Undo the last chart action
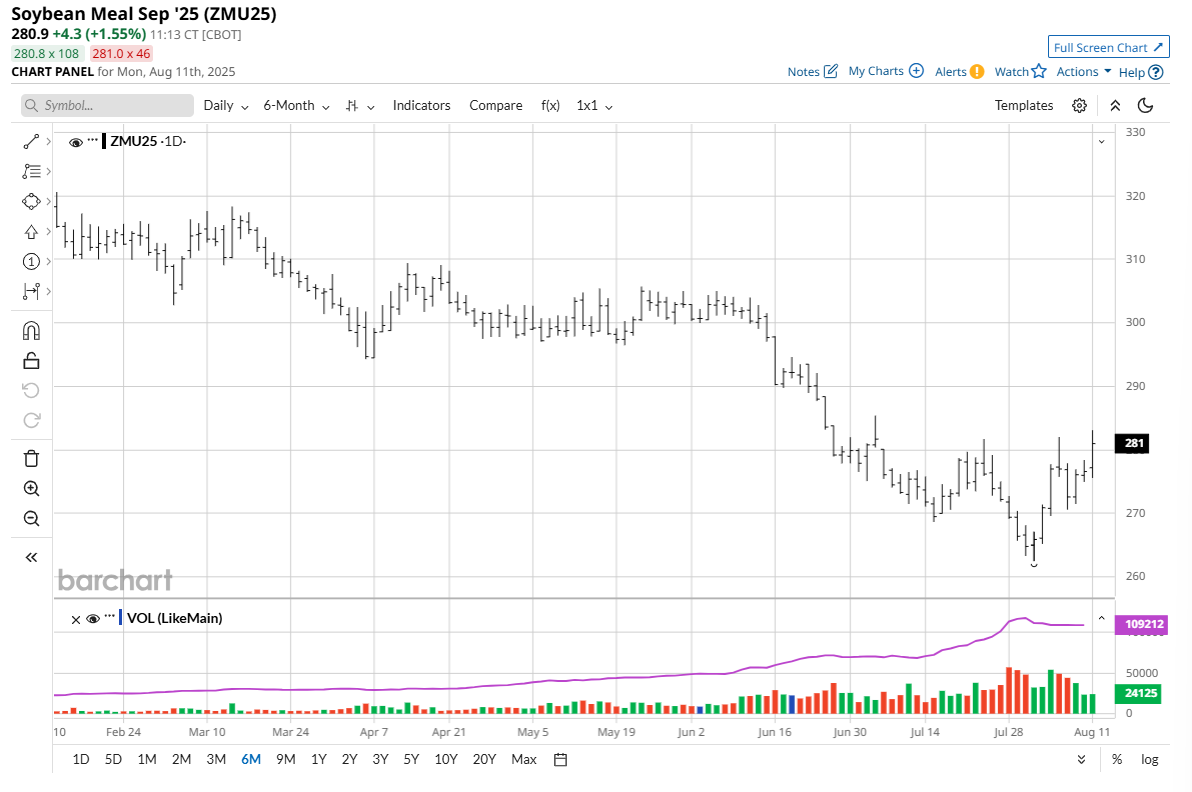 31,391
